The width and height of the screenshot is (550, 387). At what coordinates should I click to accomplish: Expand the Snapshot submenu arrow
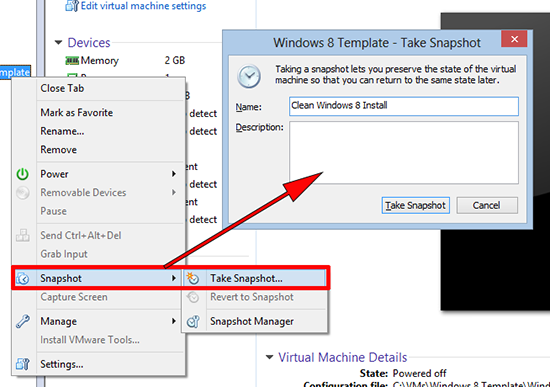click(174, 278)
